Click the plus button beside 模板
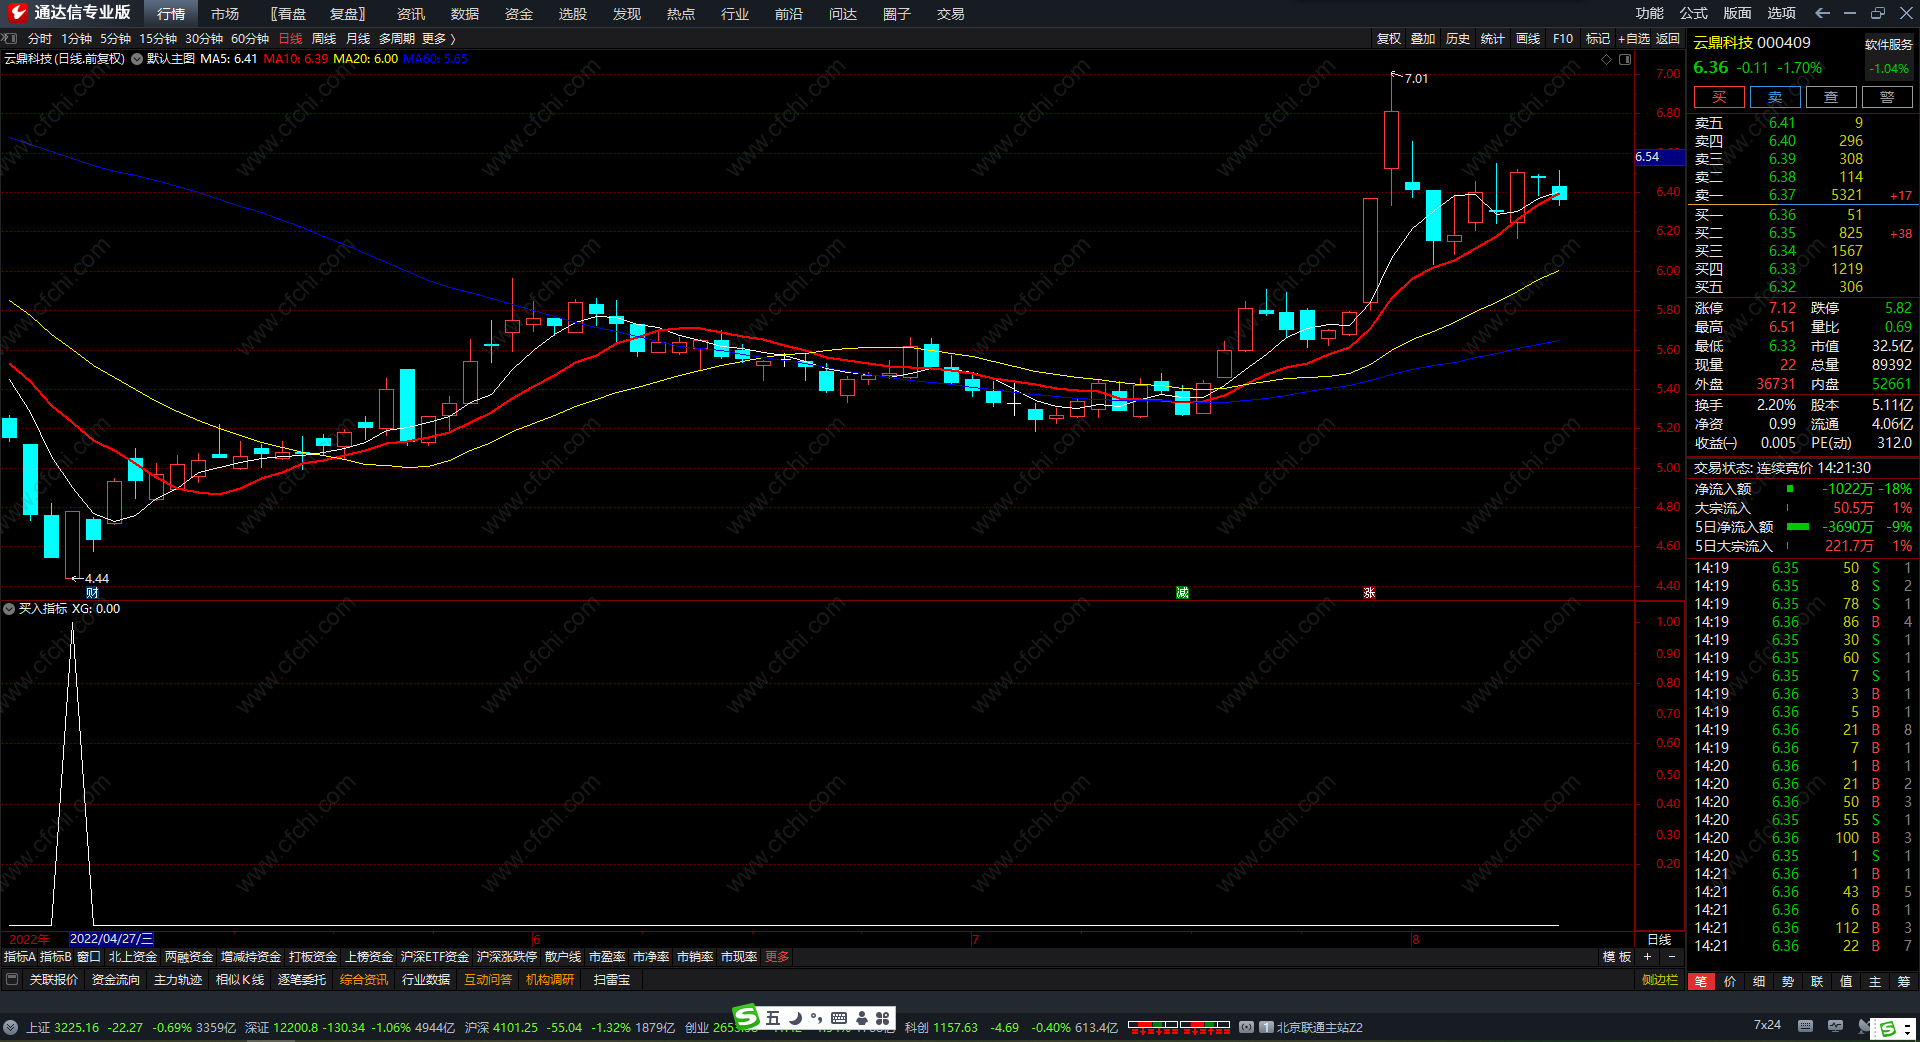Viewport: 1920px width, 1042px height. pyautogui.click(x=1647, y=957)
